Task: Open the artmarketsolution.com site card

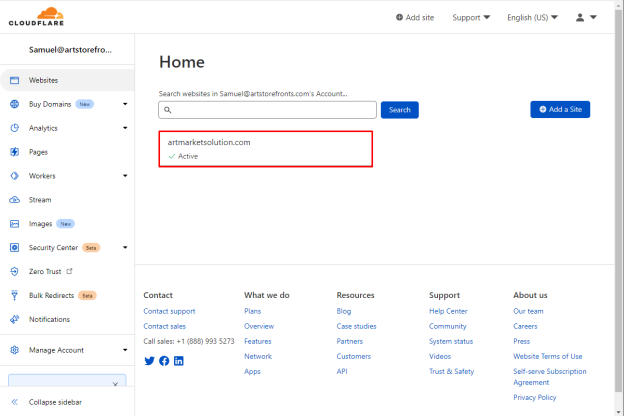Action: click(265, 149)
